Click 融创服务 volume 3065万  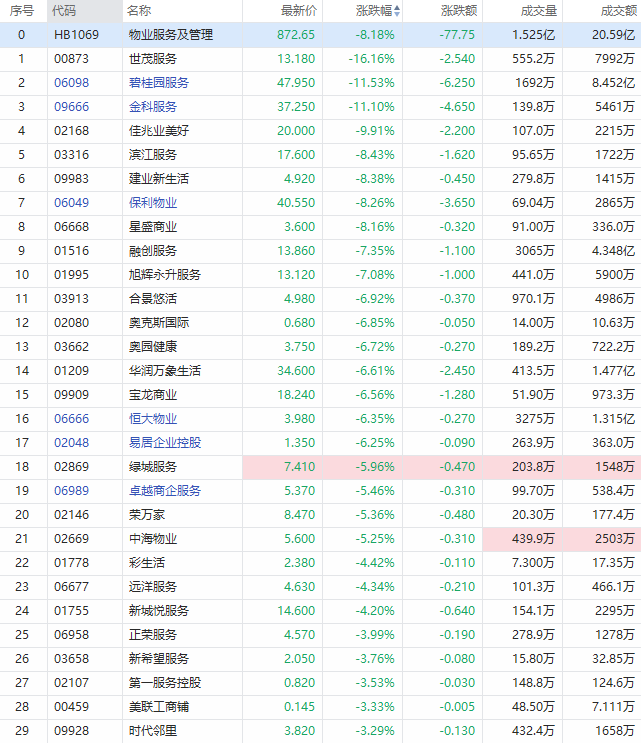click(x=535, y=251)
